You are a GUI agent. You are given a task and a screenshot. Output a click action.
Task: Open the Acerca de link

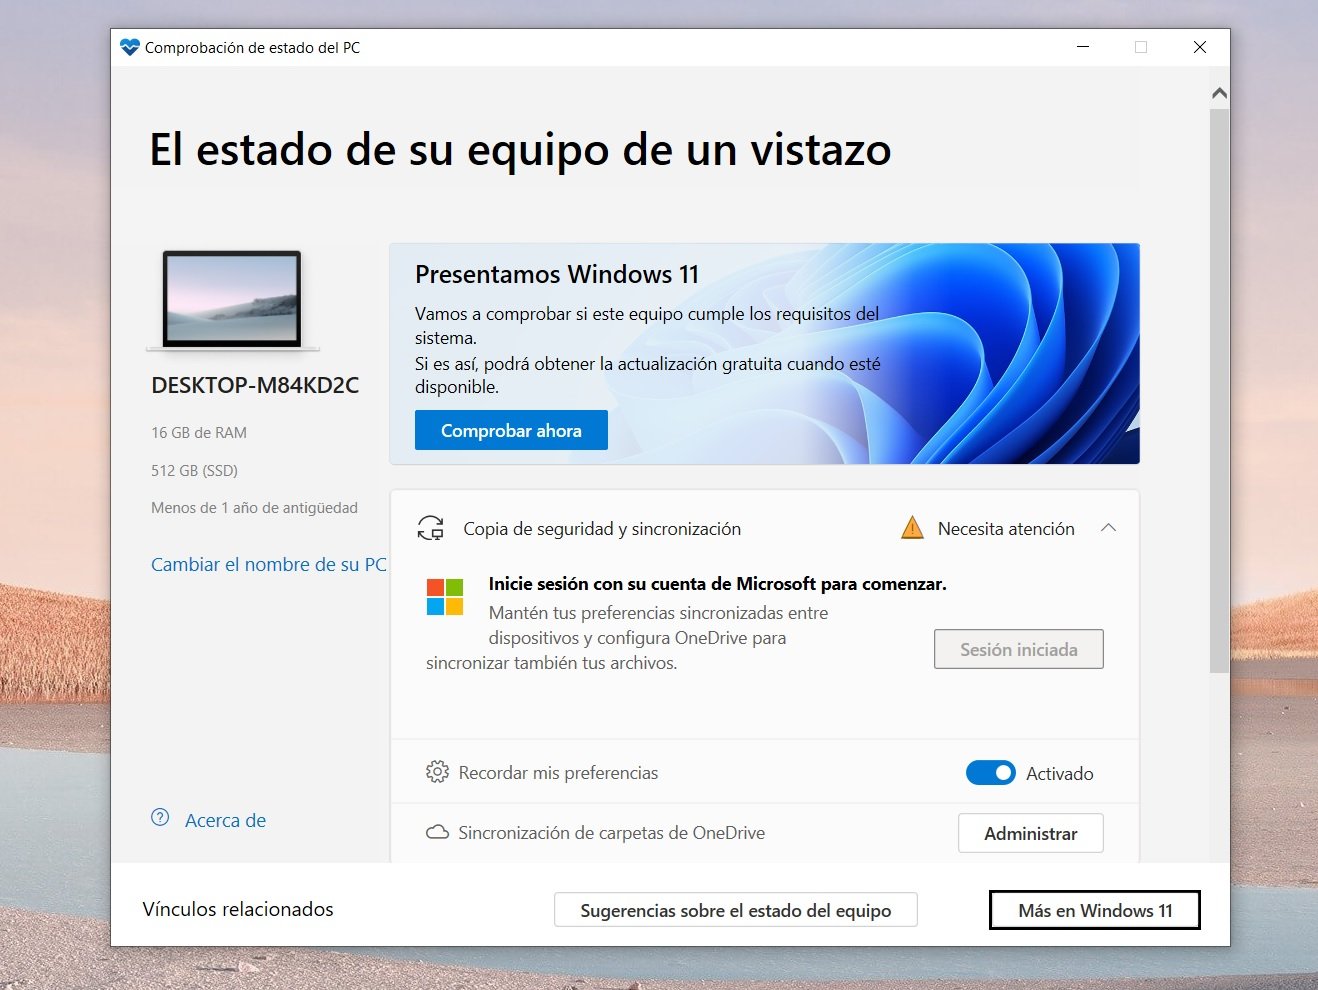coord(226,820)
